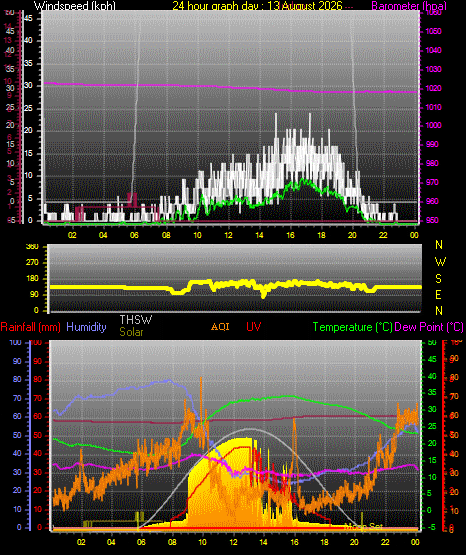Click hour 12 under the windspeed graph

tap(228, 235)
